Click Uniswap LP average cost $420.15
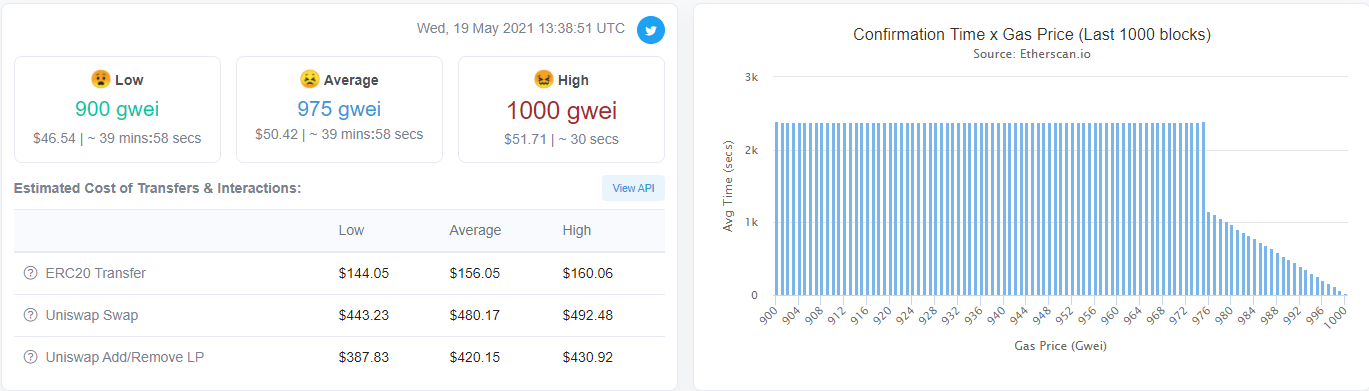This screenshot has height=391, width=1369. (x=474, y=357)
